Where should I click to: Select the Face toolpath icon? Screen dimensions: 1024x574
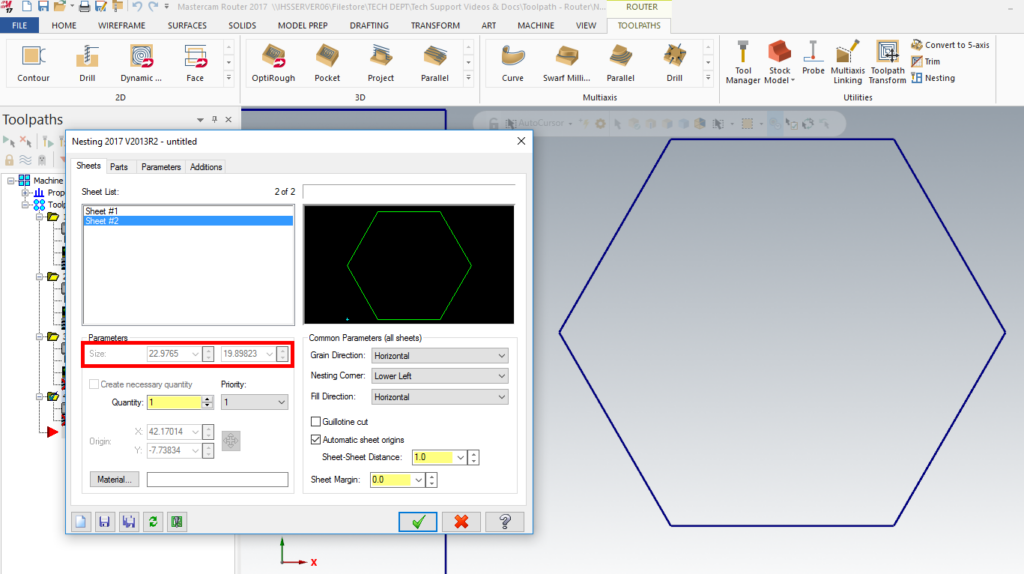[195, 63]
